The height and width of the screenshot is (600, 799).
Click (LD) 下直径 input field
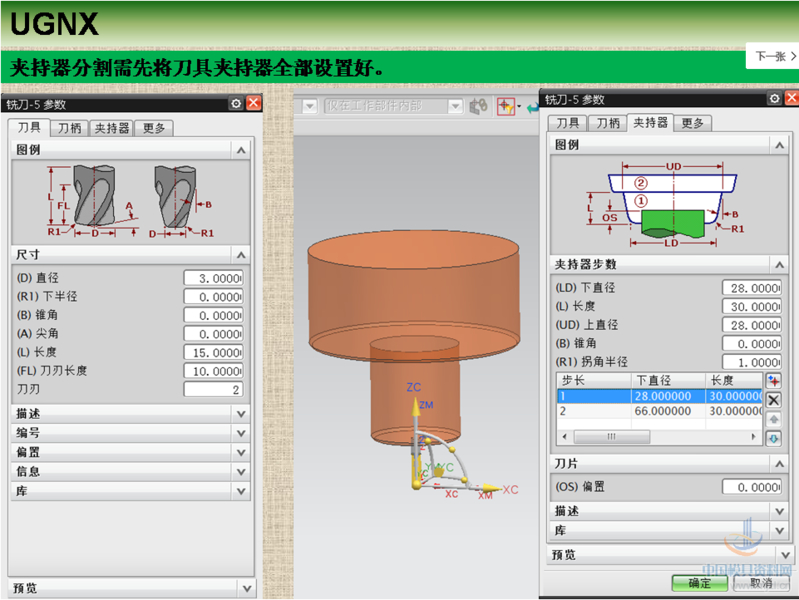[x=752, y=288]
